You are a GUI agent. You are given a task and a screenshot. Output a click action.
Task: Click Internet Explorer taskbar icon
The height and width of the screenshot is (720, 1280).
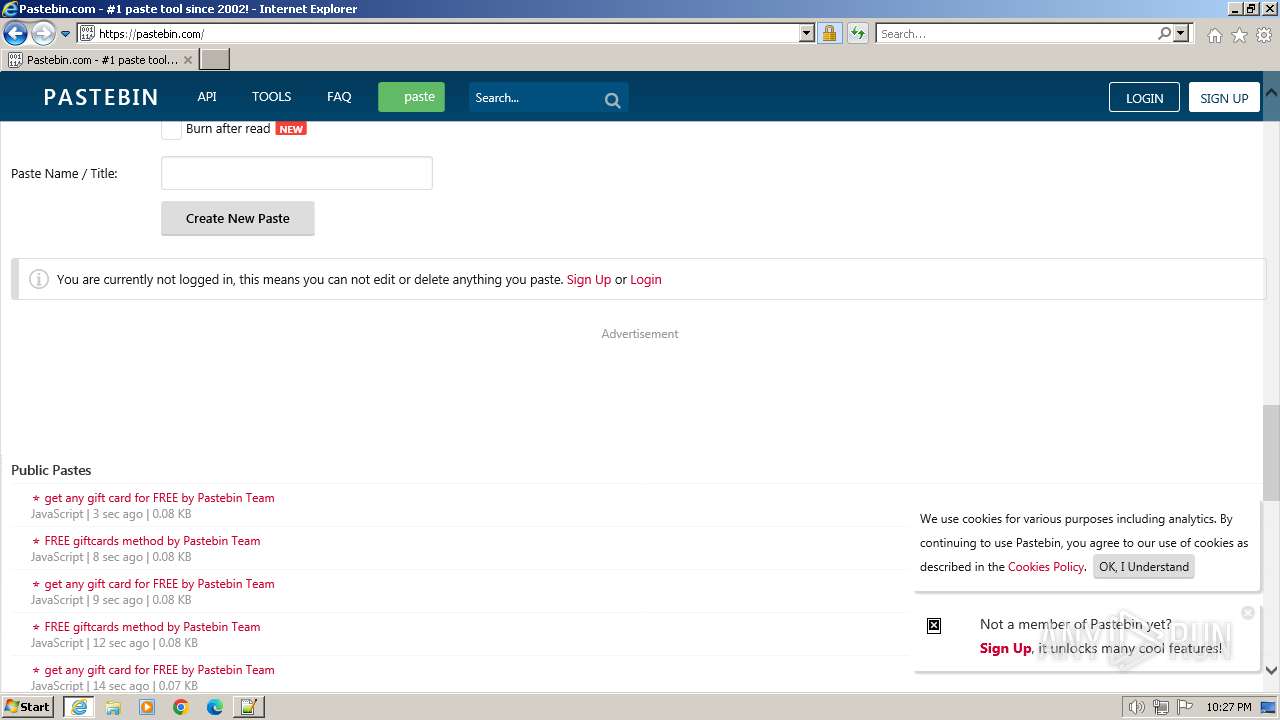pos(79,707)
